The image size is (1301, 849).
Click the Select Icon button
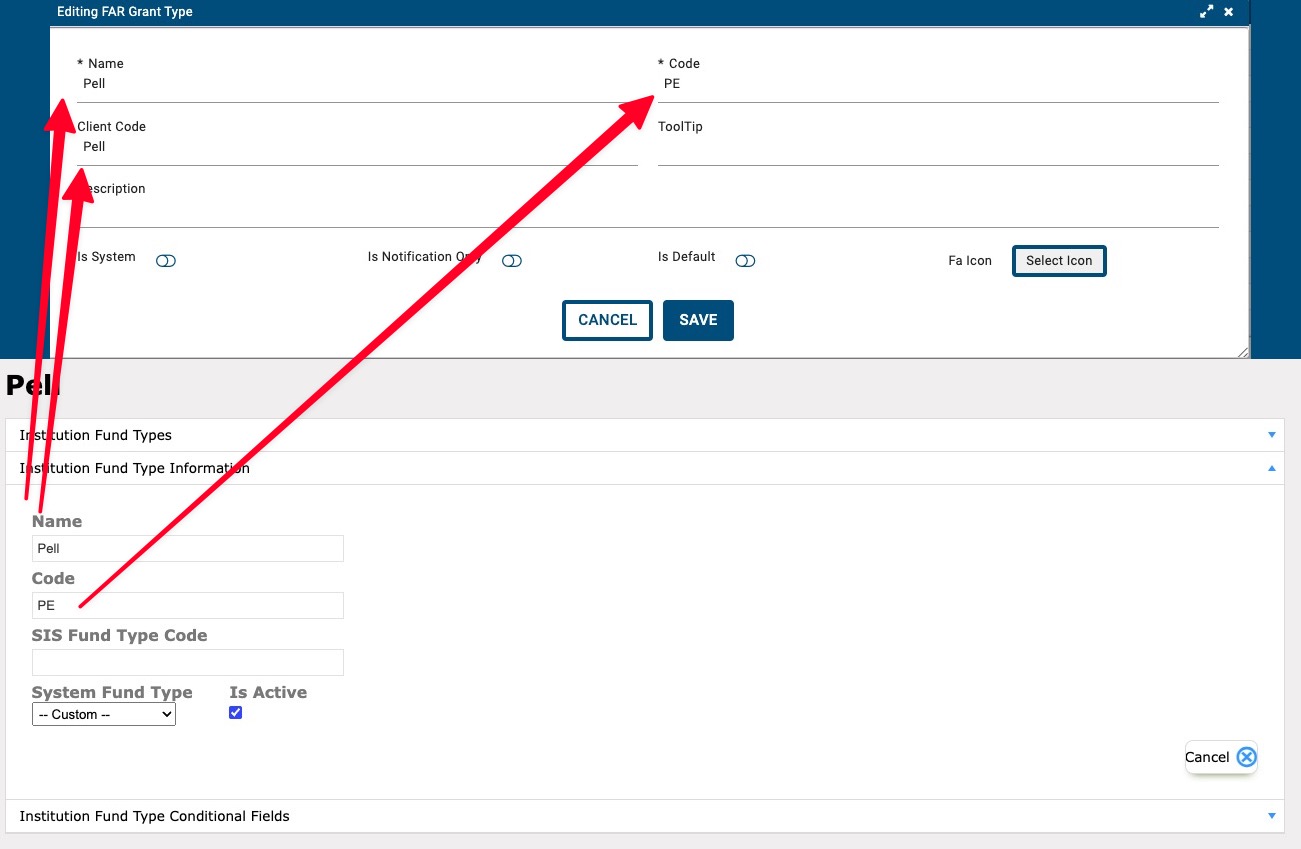(1059, 261)
